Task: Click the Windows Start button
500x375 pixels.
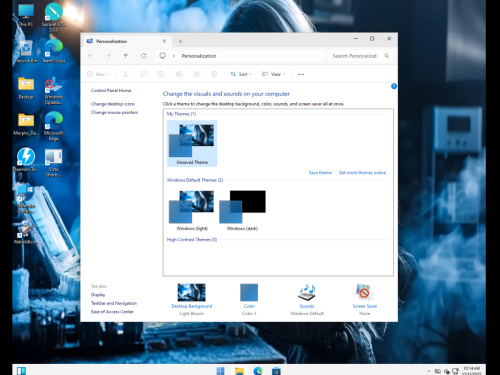Action: (x=221, y=371)
